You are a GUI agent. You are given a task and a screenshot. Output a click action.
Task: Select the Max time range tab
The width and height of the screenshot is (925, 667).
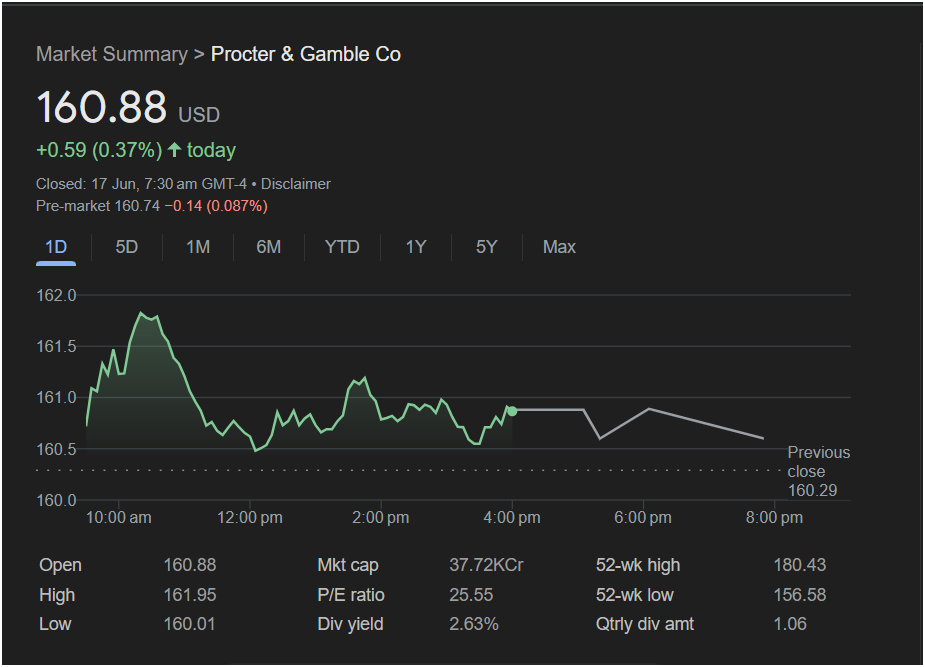pyautogui.click(x=559, y=247)
